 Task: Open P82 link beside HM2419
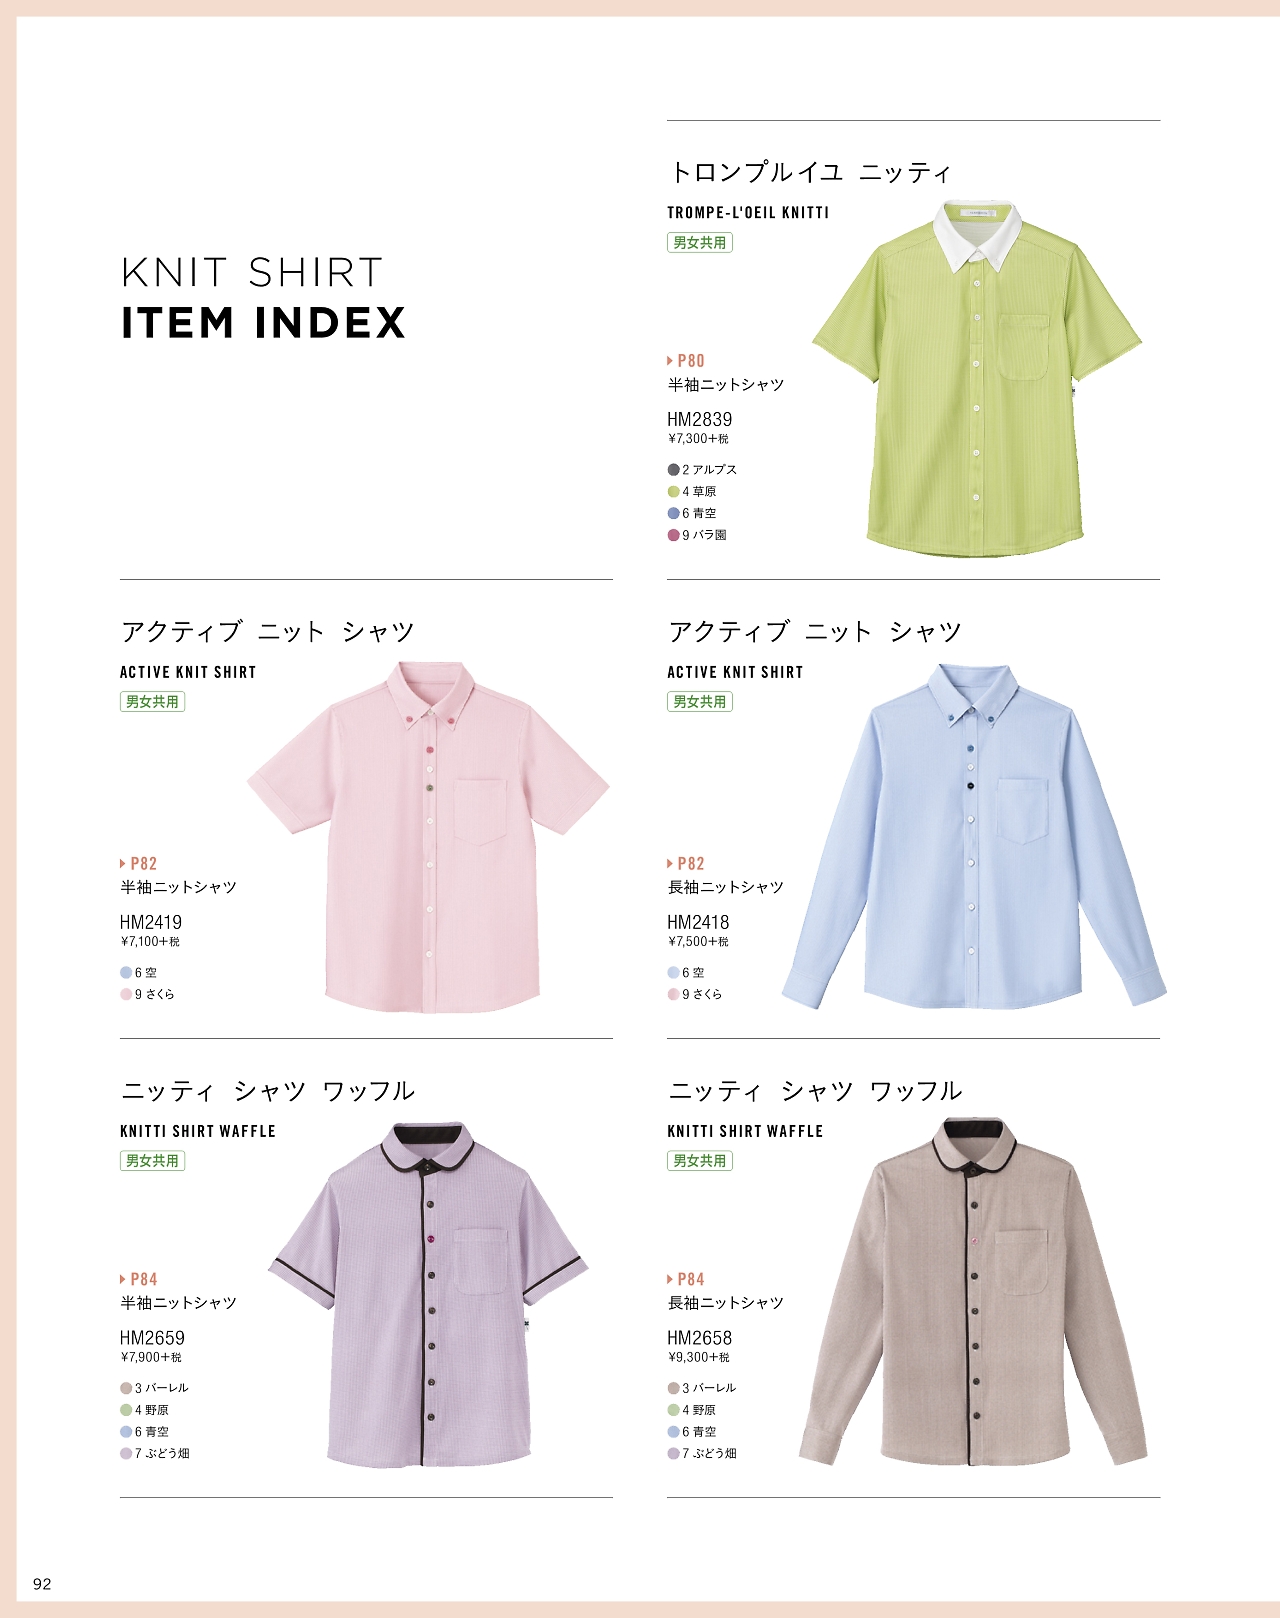point(139,864)
